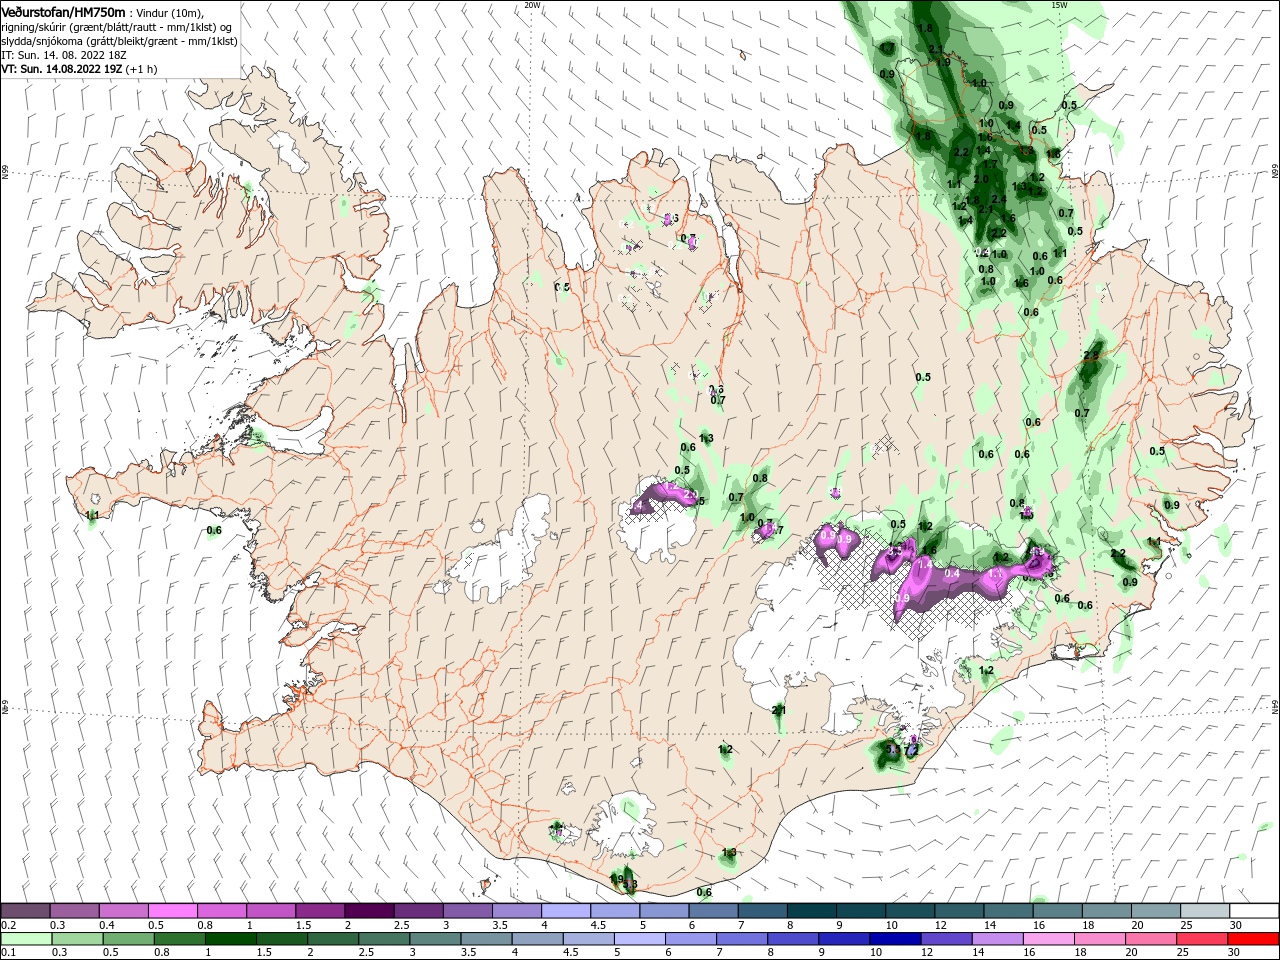Image resolution: width=1280 pixels, height=960 pixels.
Task: Click the Veðurstofan/HM750m title text
Action: [63, 11]
